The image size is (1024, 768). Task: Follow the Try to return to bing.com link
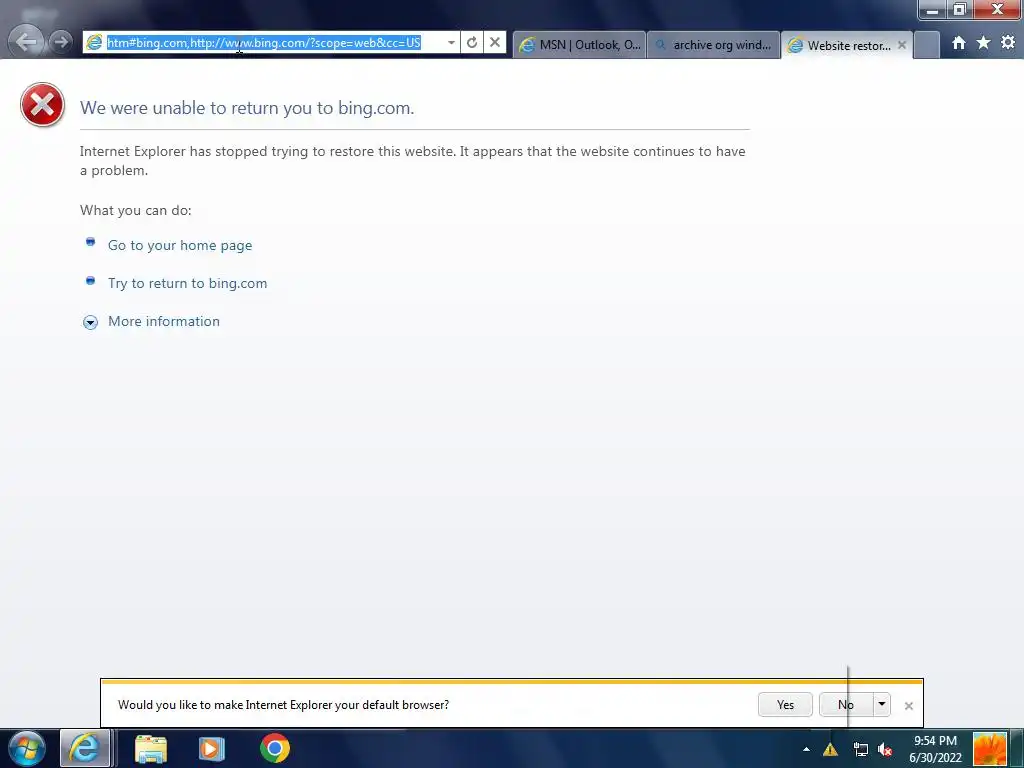[x=187, y=283]
